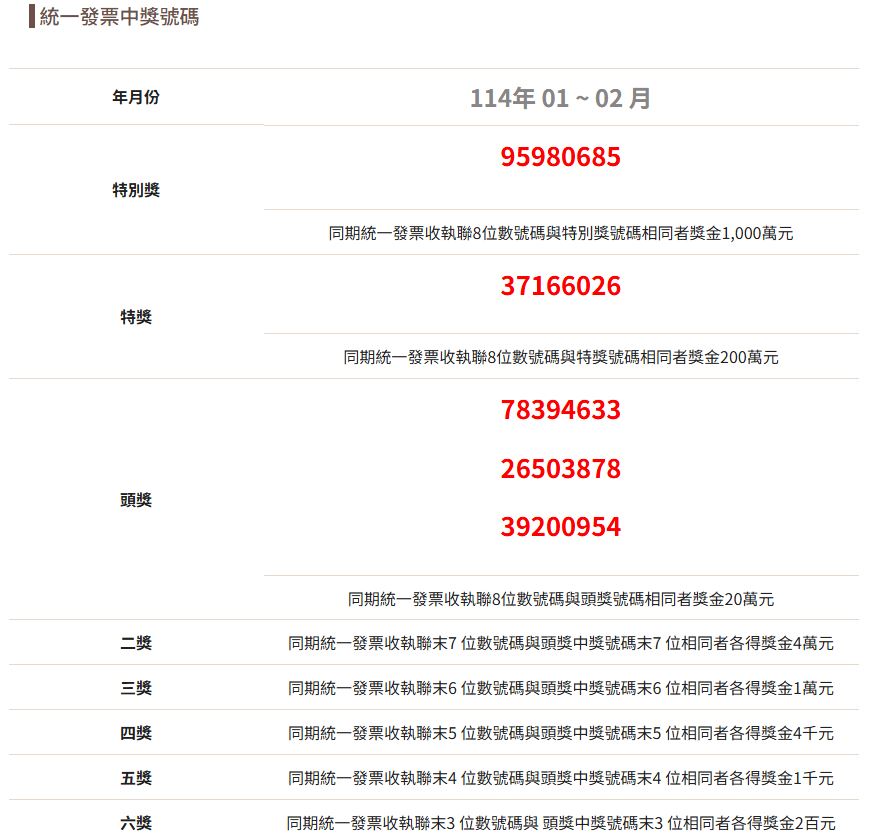Click the 統一發票中獎號碼 page heading

[x=119, y=17]
